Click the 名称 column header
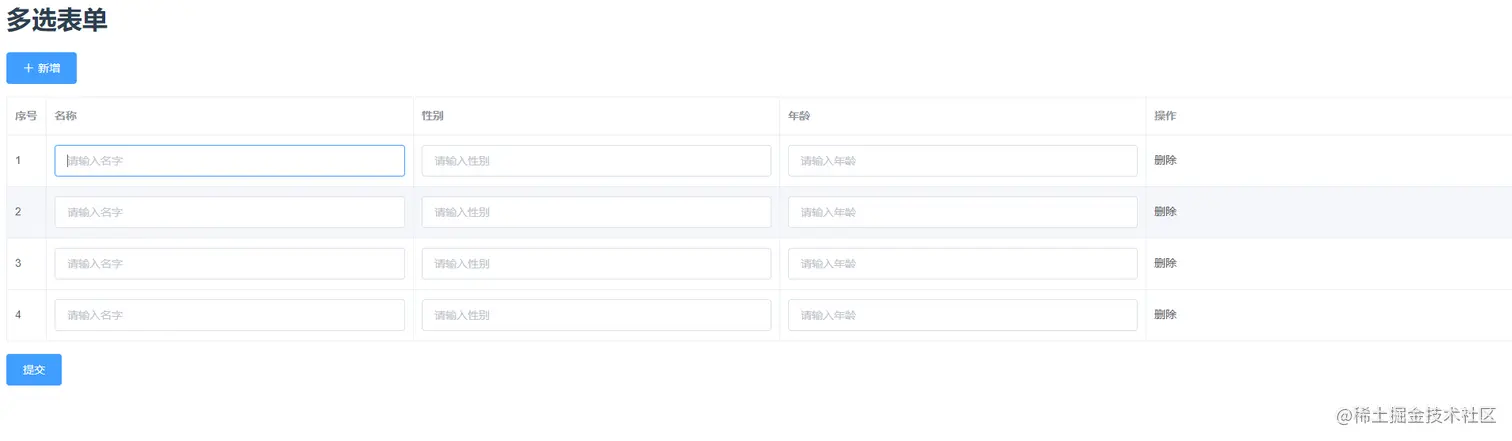The image size is (1512, 441). [66, 116]
